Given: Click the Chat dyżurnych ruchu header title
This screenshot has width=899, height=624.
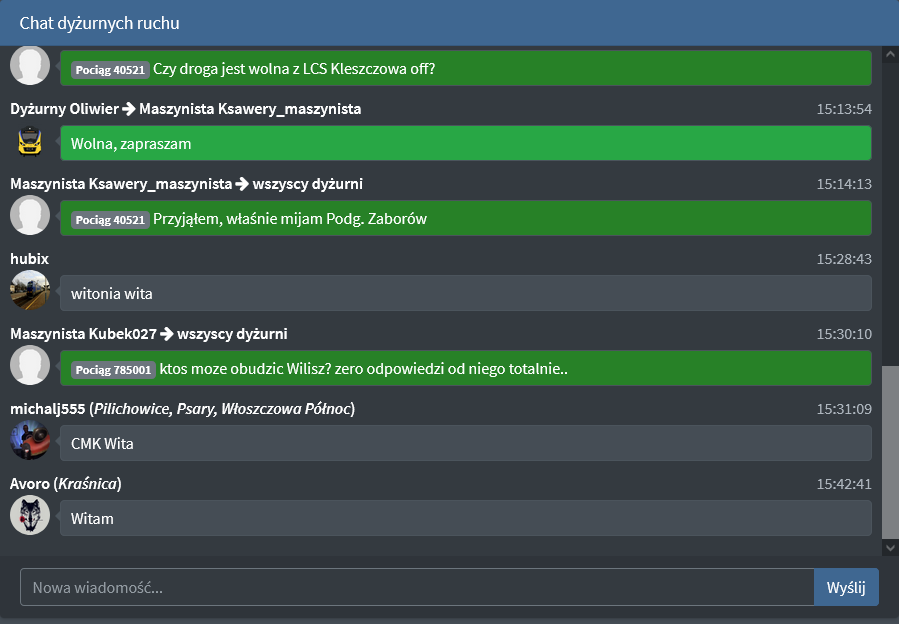Looking at the screenshot, I should click(x=100, y=23).
